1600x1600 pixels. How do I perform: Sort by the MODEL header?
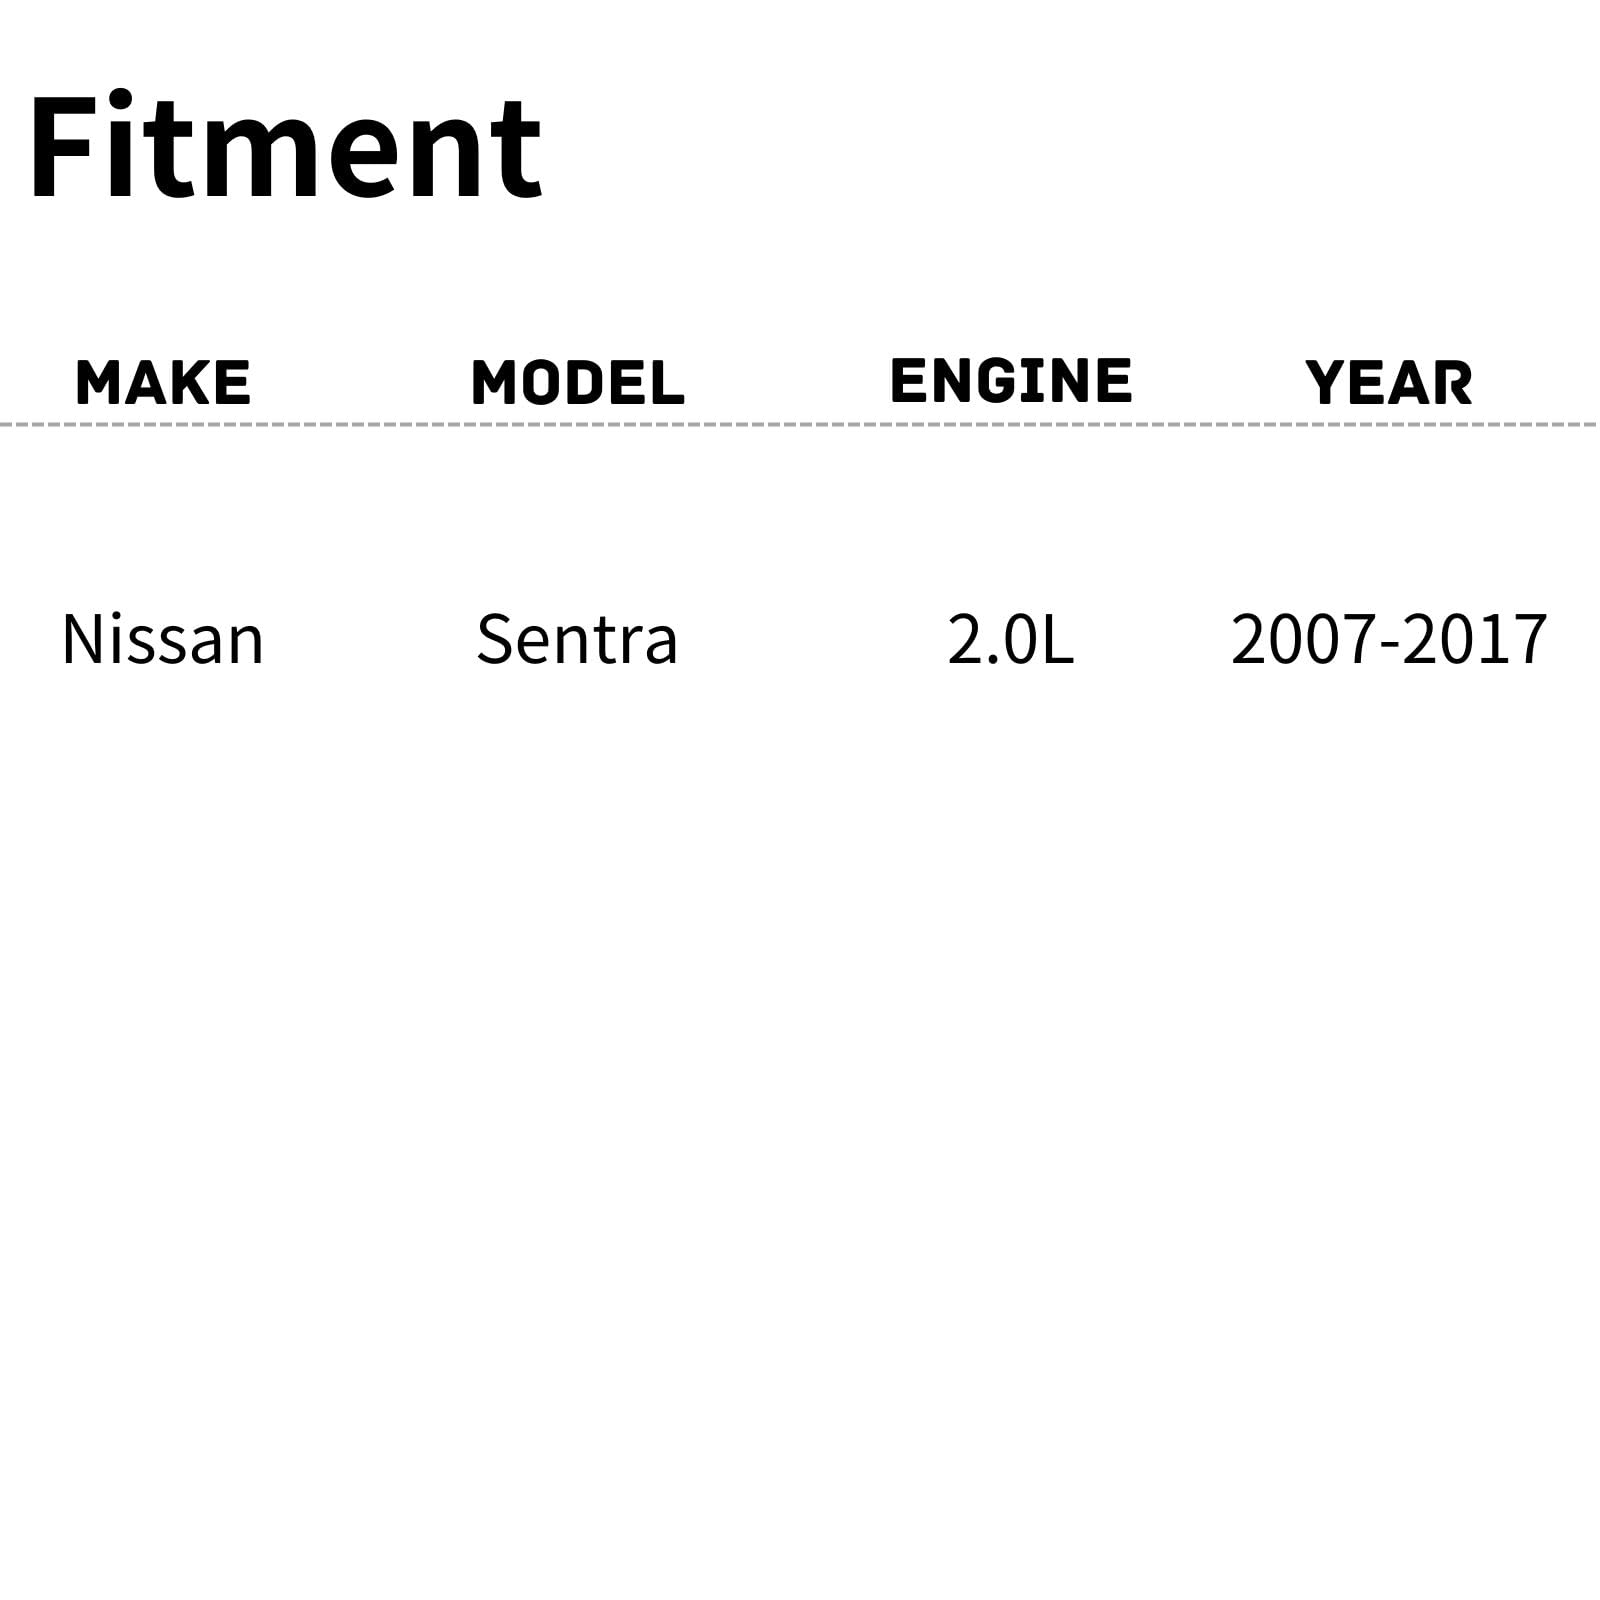coord(577,382)
